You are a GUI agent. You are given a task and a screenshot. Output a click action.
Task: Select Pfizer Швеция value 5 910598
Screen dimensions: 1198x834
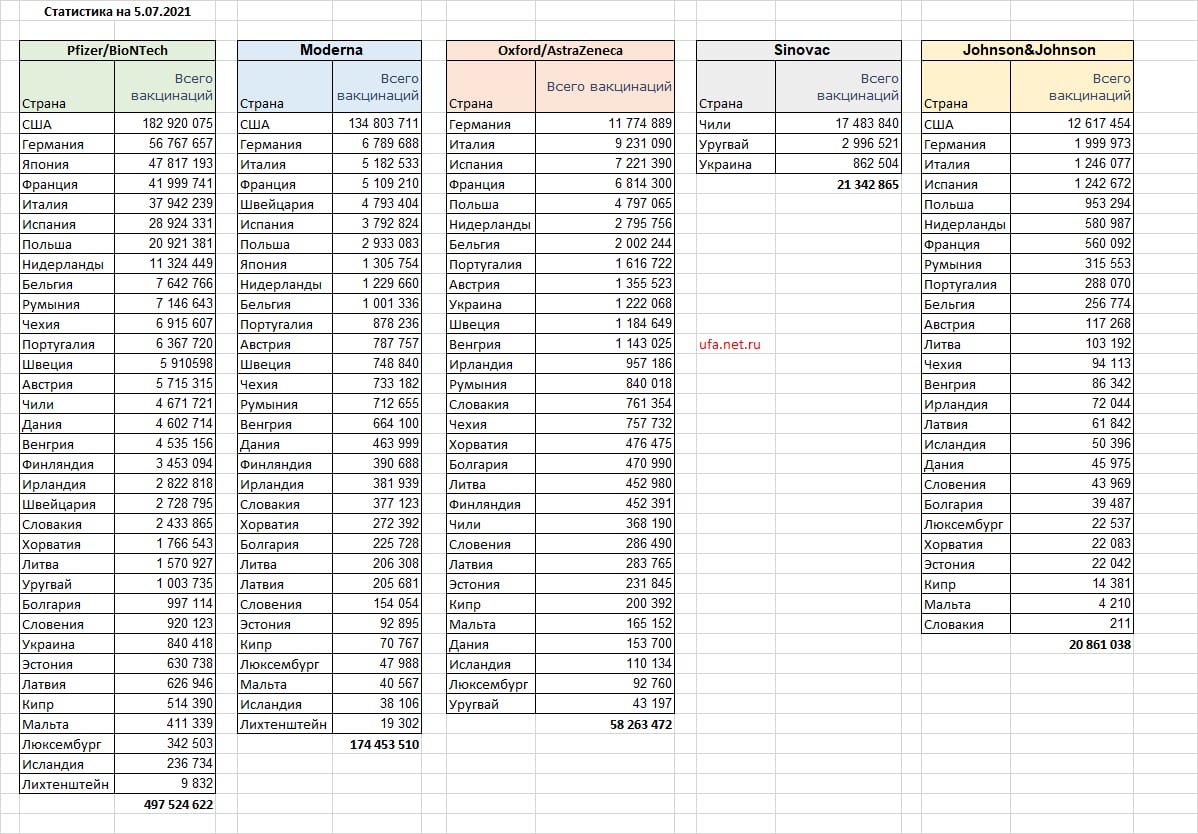tap(165, 364)
